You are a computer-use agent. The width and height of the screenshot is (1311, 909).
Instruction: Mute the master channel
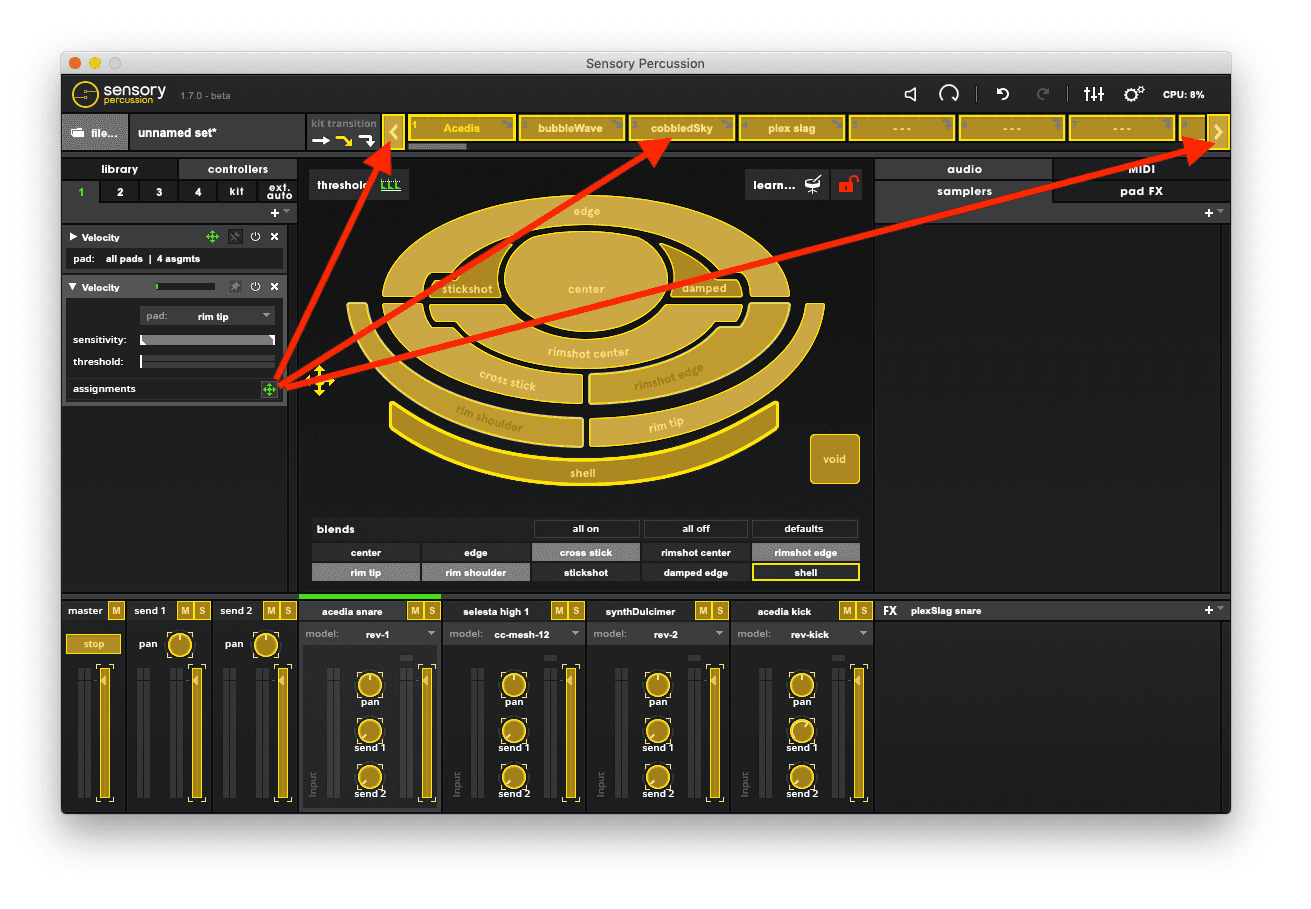point(116,611)
